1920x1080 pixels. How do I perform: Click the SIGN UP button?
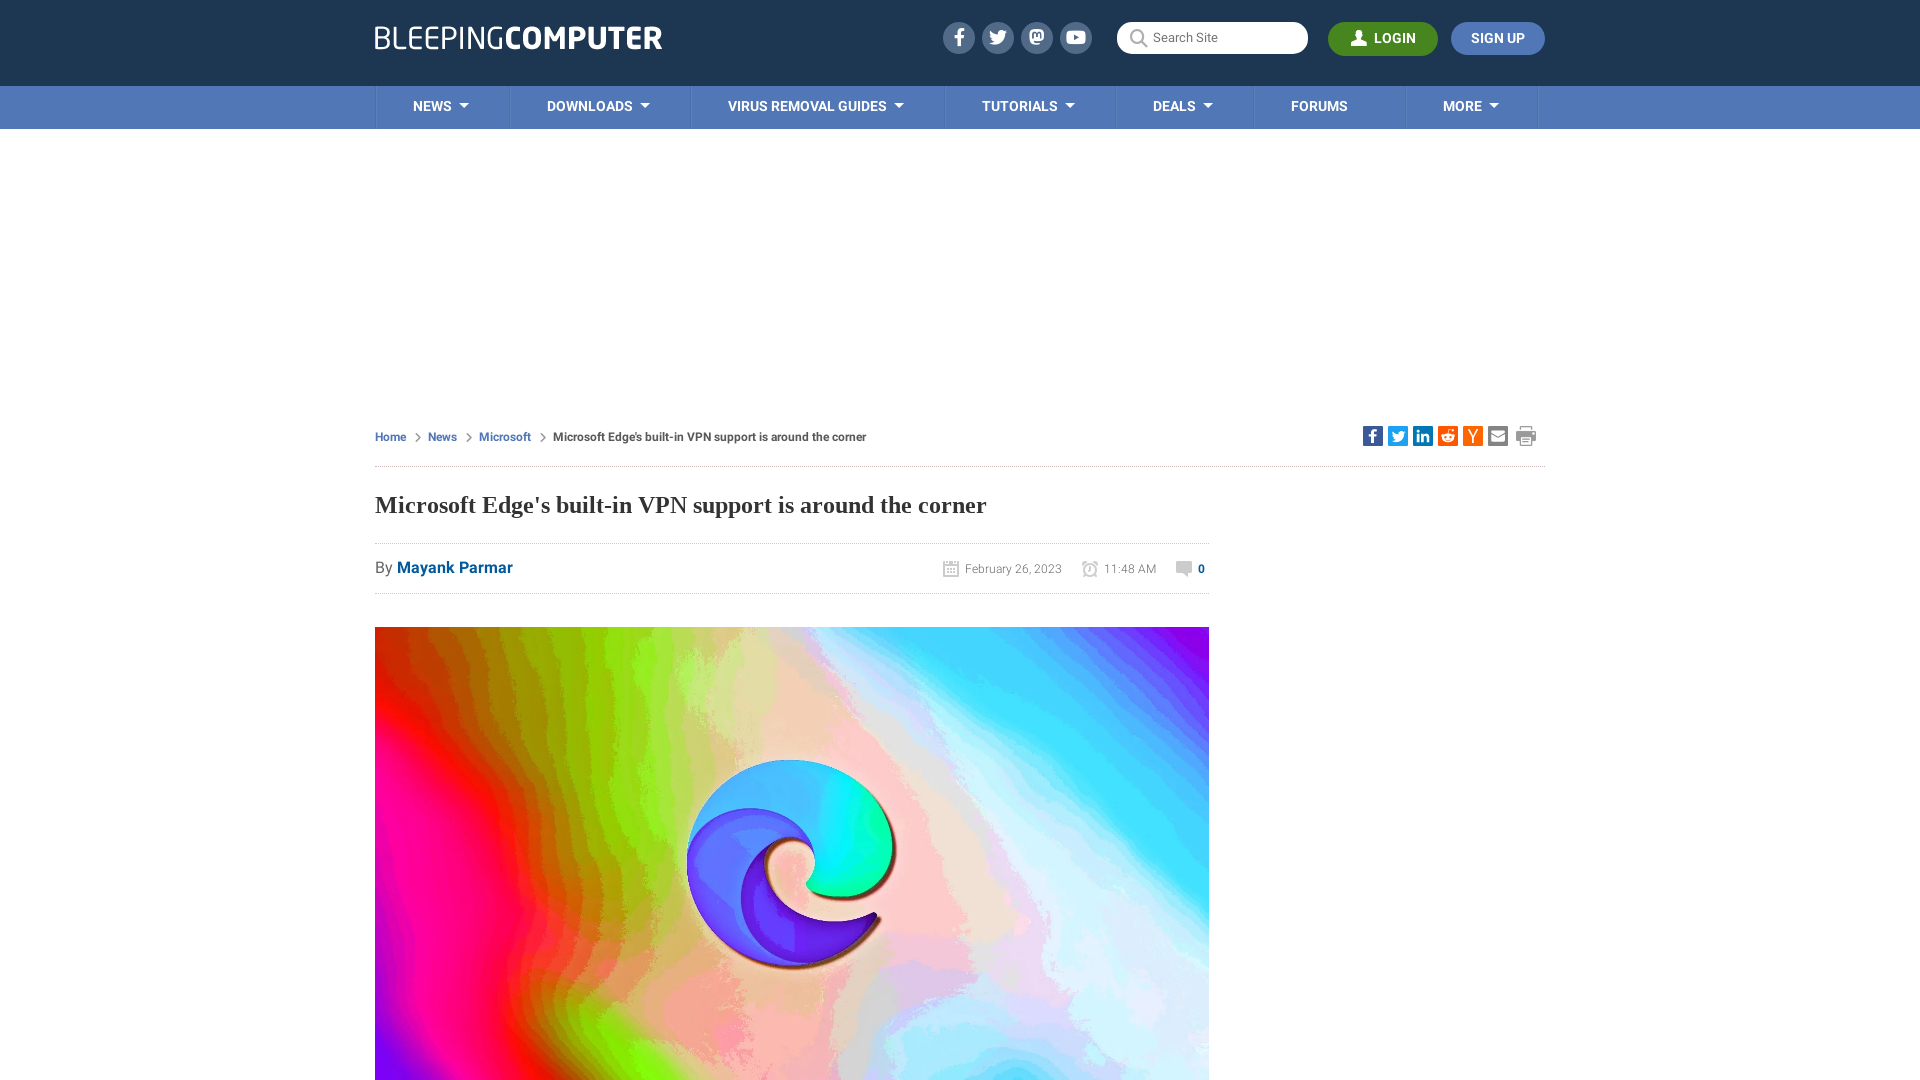point(1498,38)
